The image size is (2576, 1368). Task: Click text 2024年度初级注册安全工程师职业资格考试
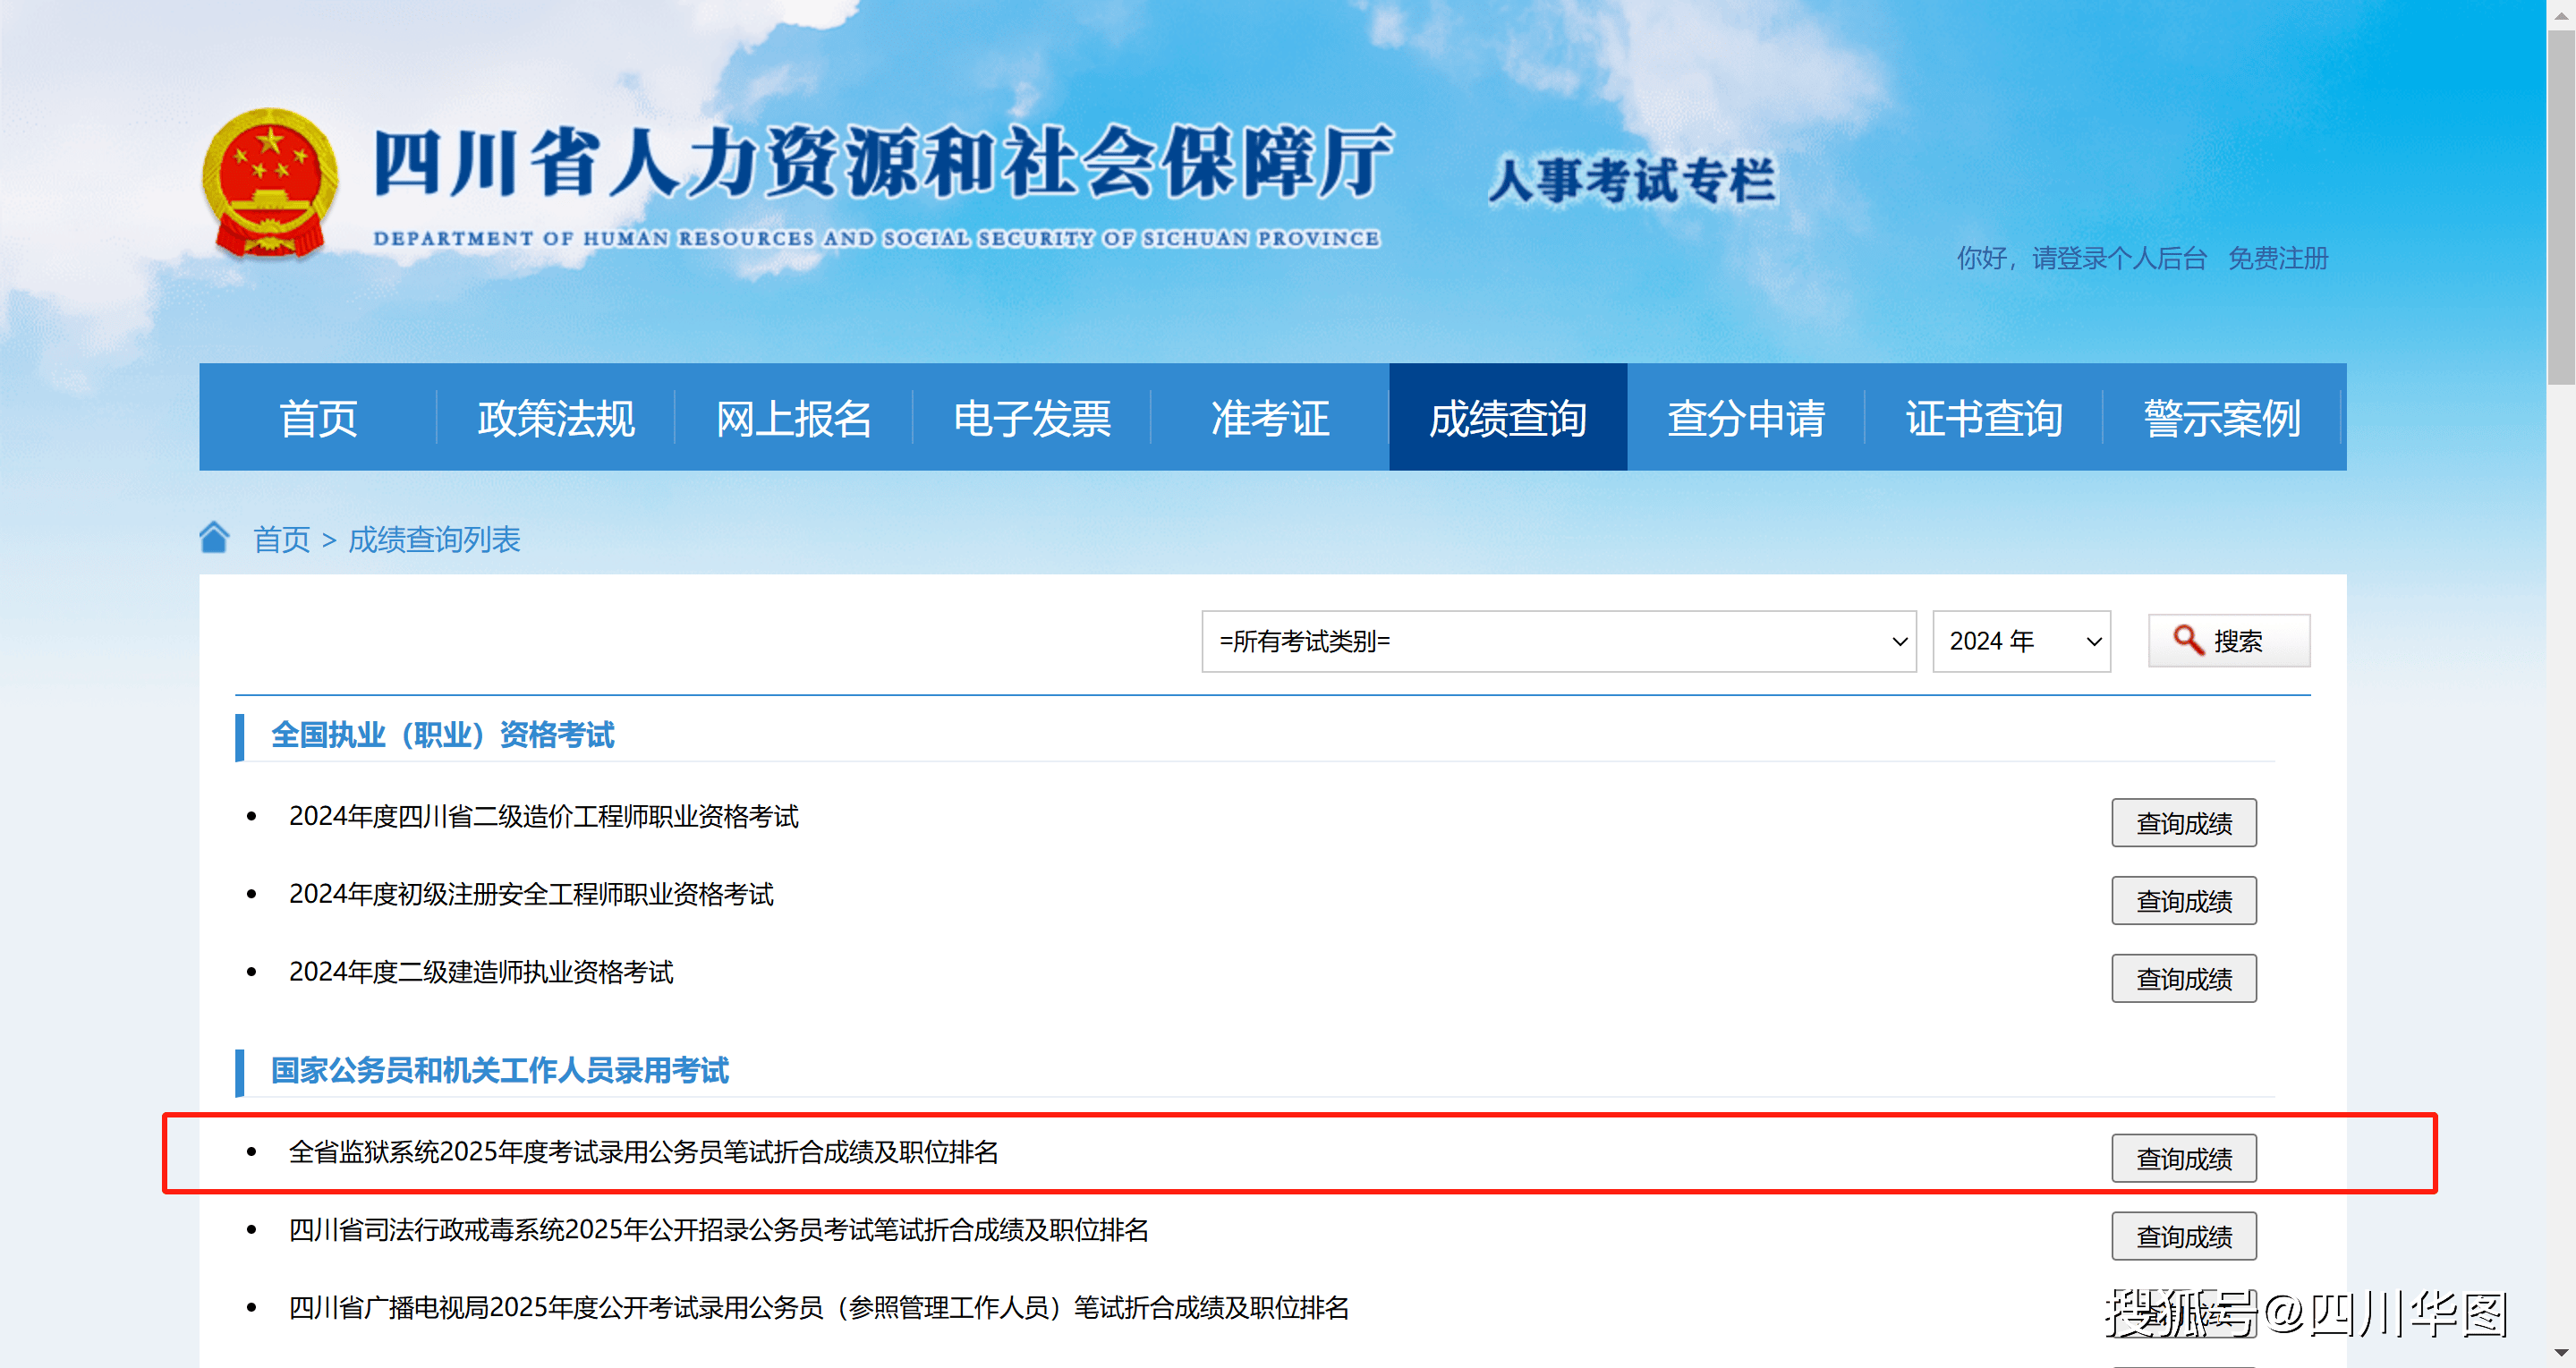click(x=531, y=895)
